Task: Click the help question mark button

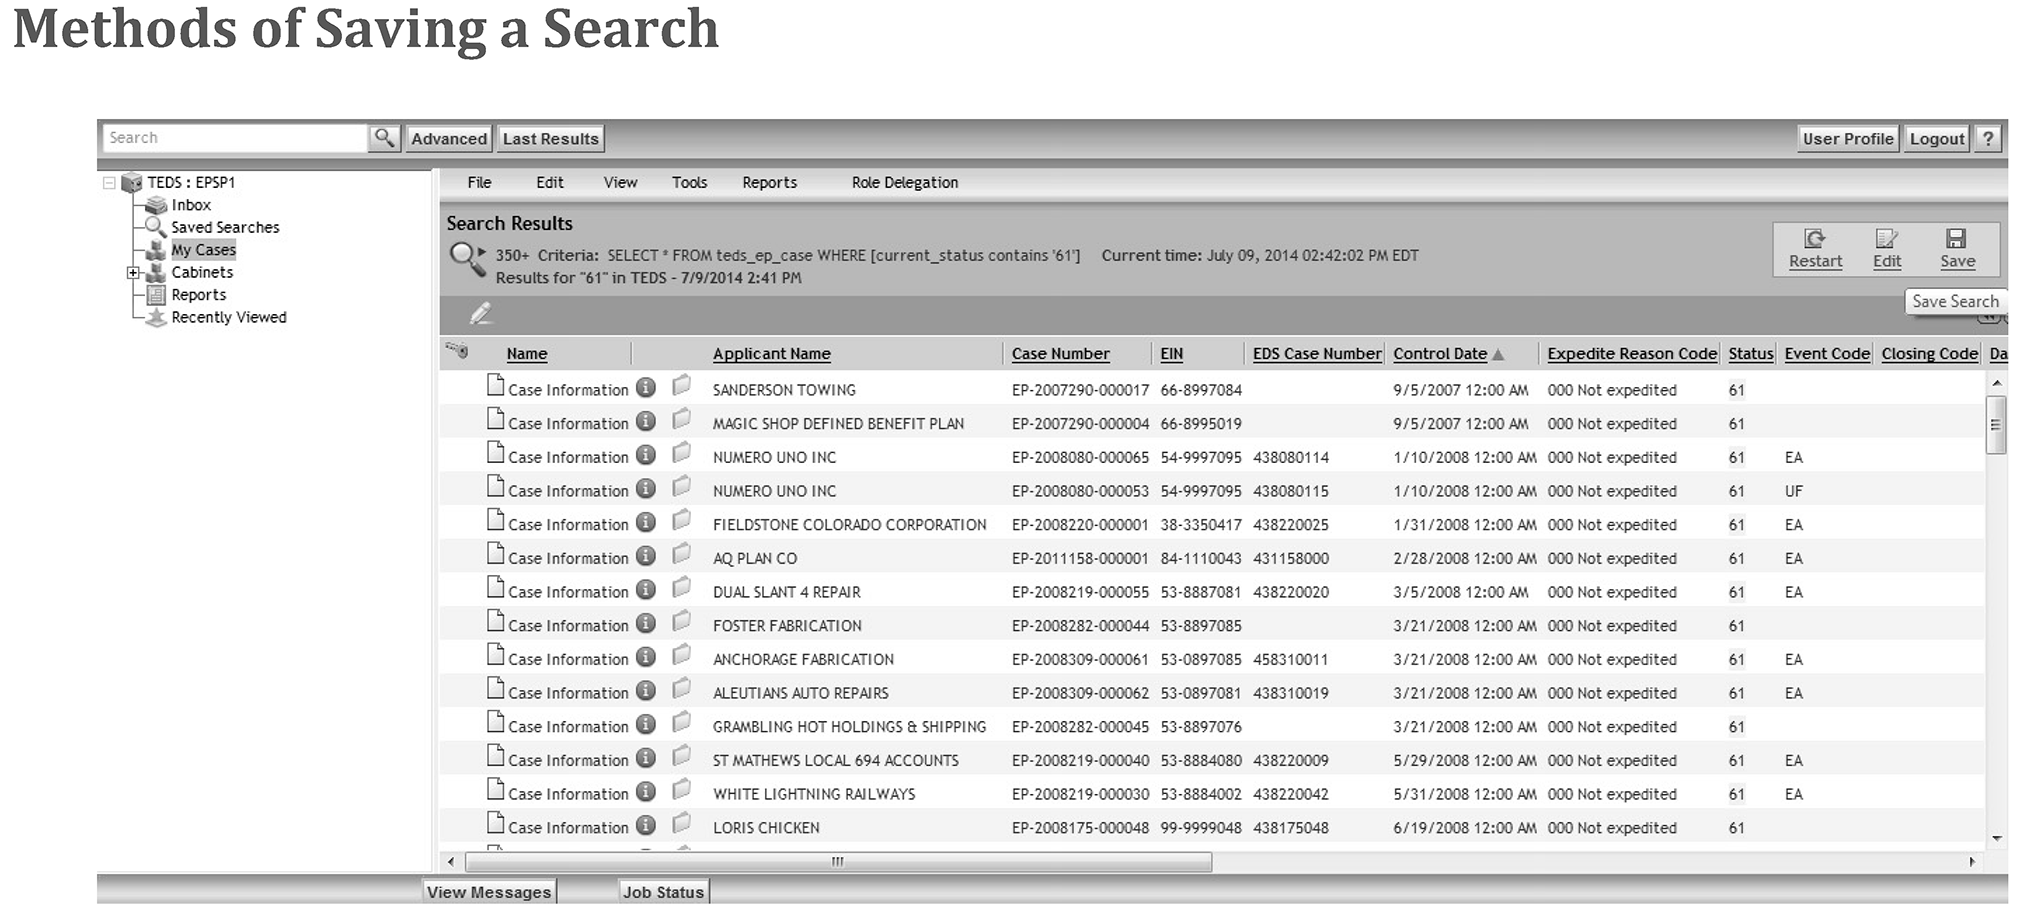Action: [x=1988, y=138]
